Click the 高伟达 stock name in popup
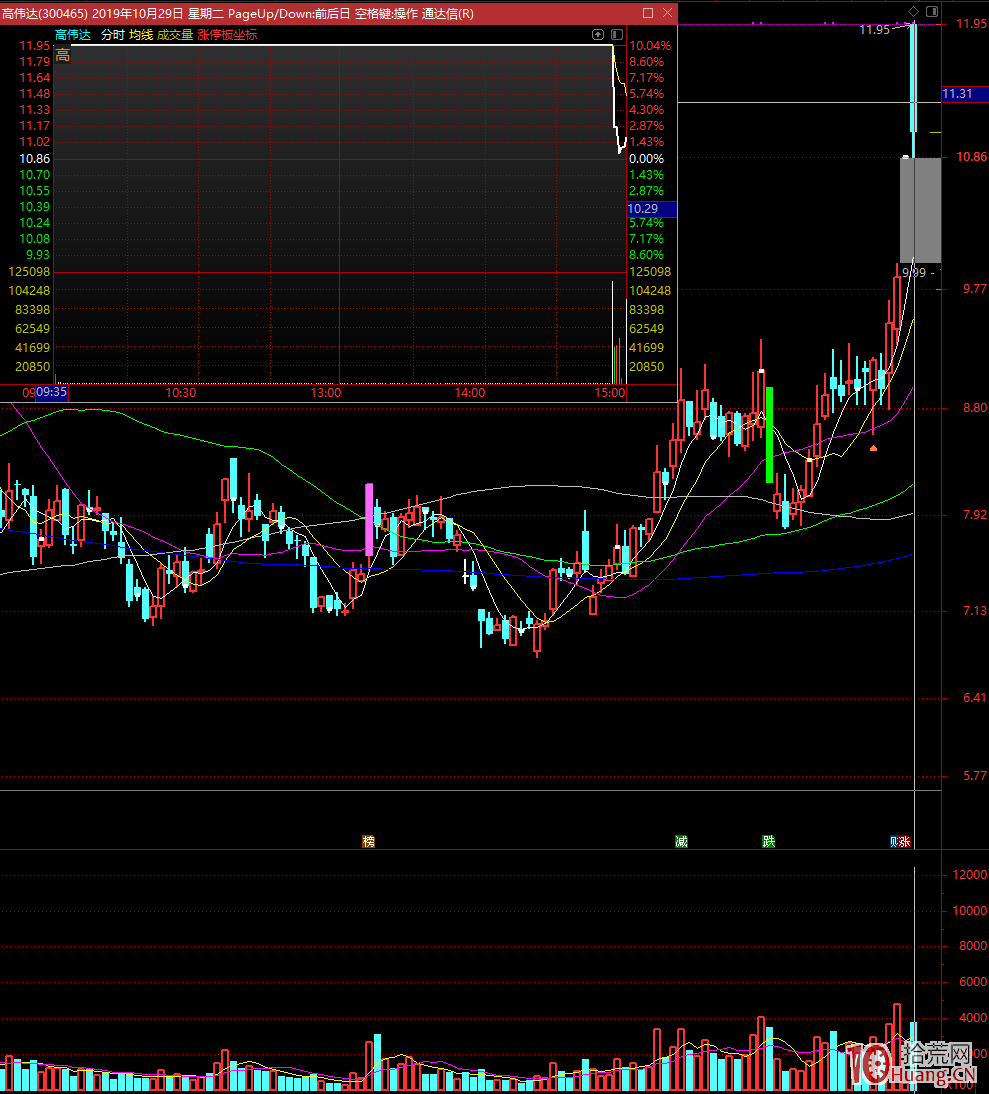Viewport: 989px width, 1094px height. tap(72, 34)
